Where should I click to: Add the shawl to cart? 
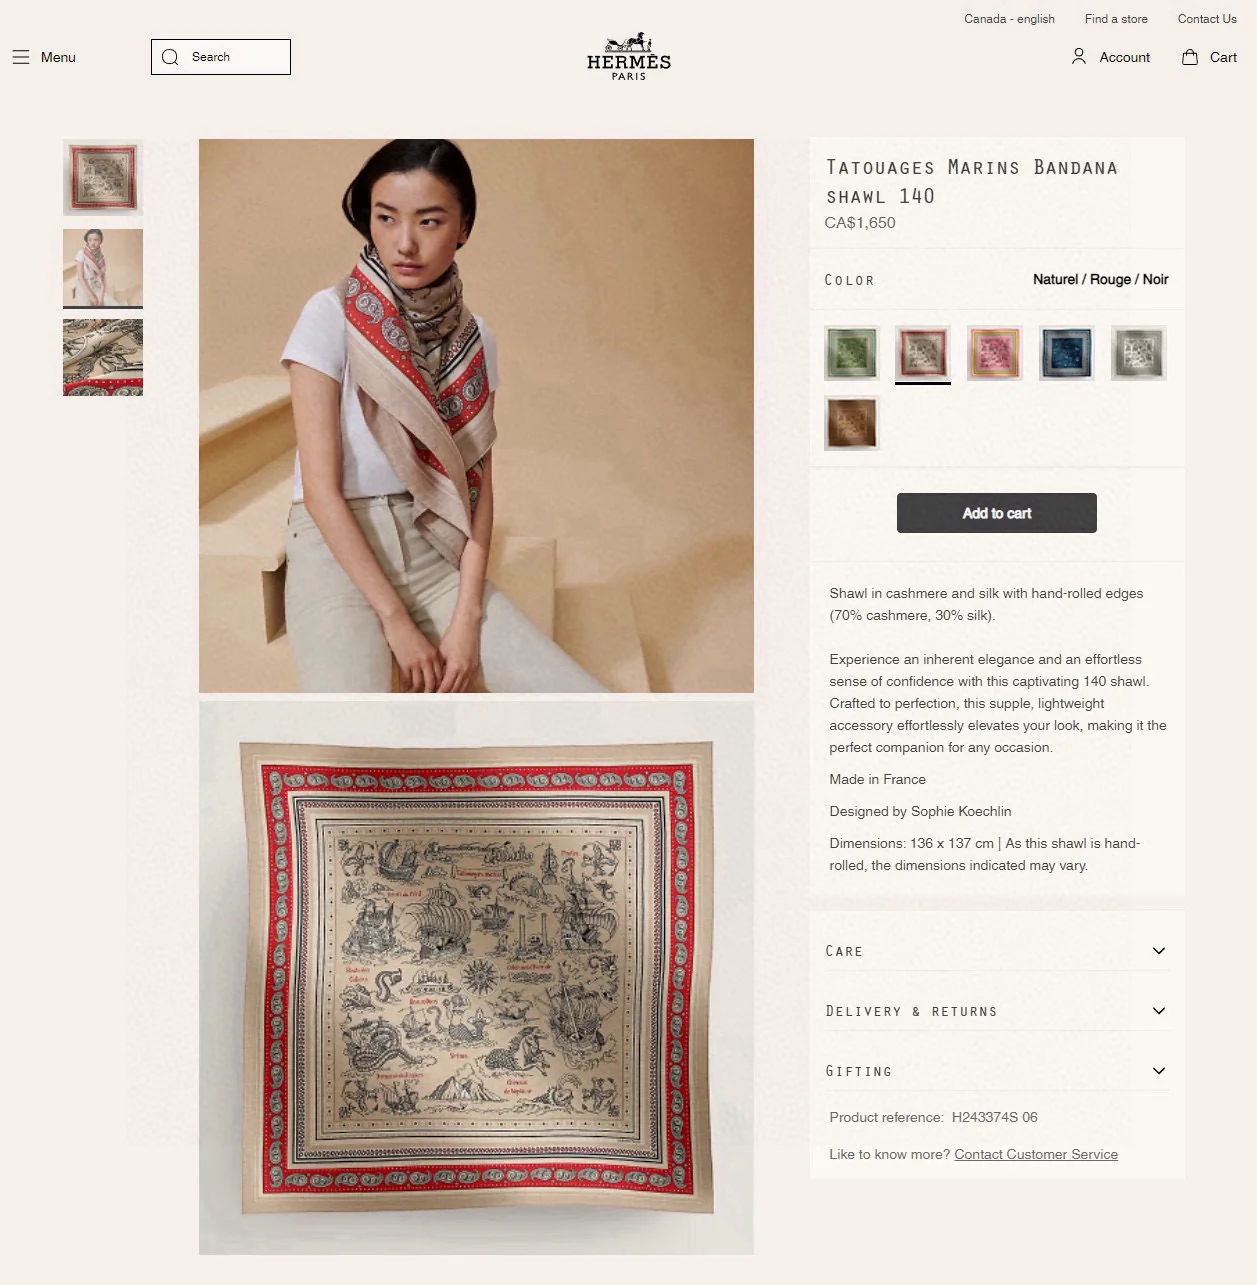pyautogui.click(x=997, y=513)
